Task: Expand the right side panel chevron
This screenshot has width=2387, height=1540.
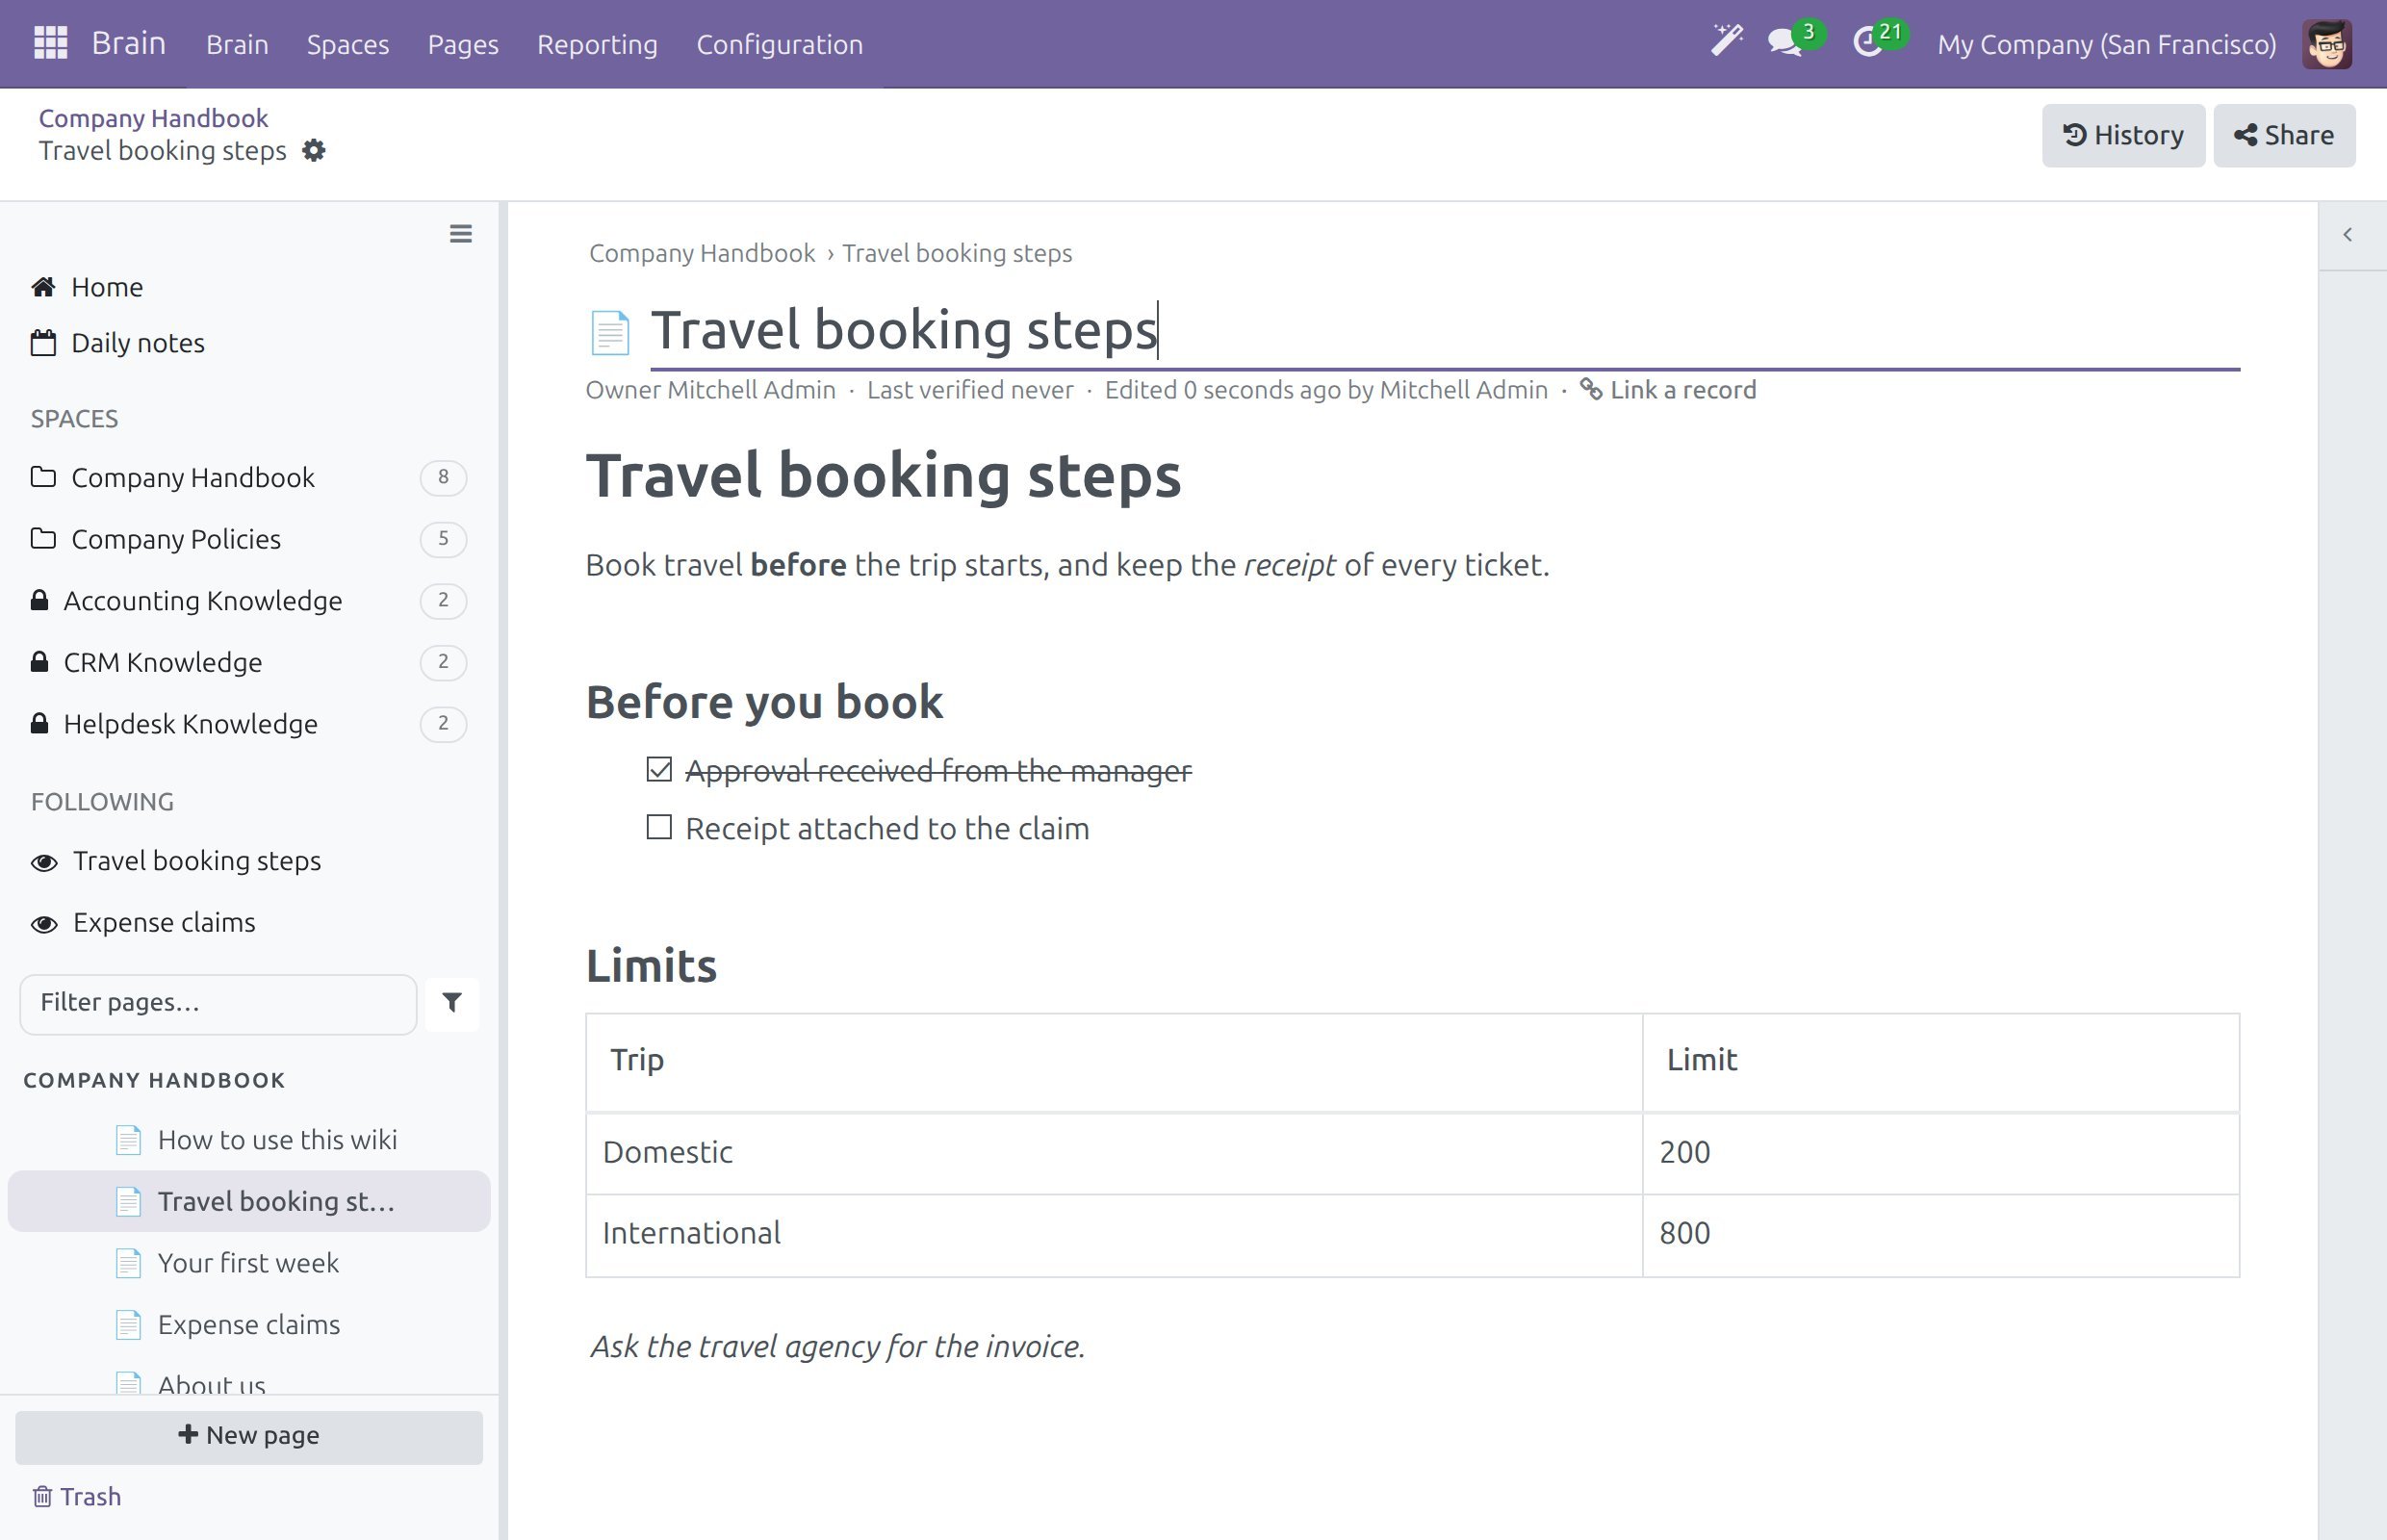Action: click(x=2347, y=235)
